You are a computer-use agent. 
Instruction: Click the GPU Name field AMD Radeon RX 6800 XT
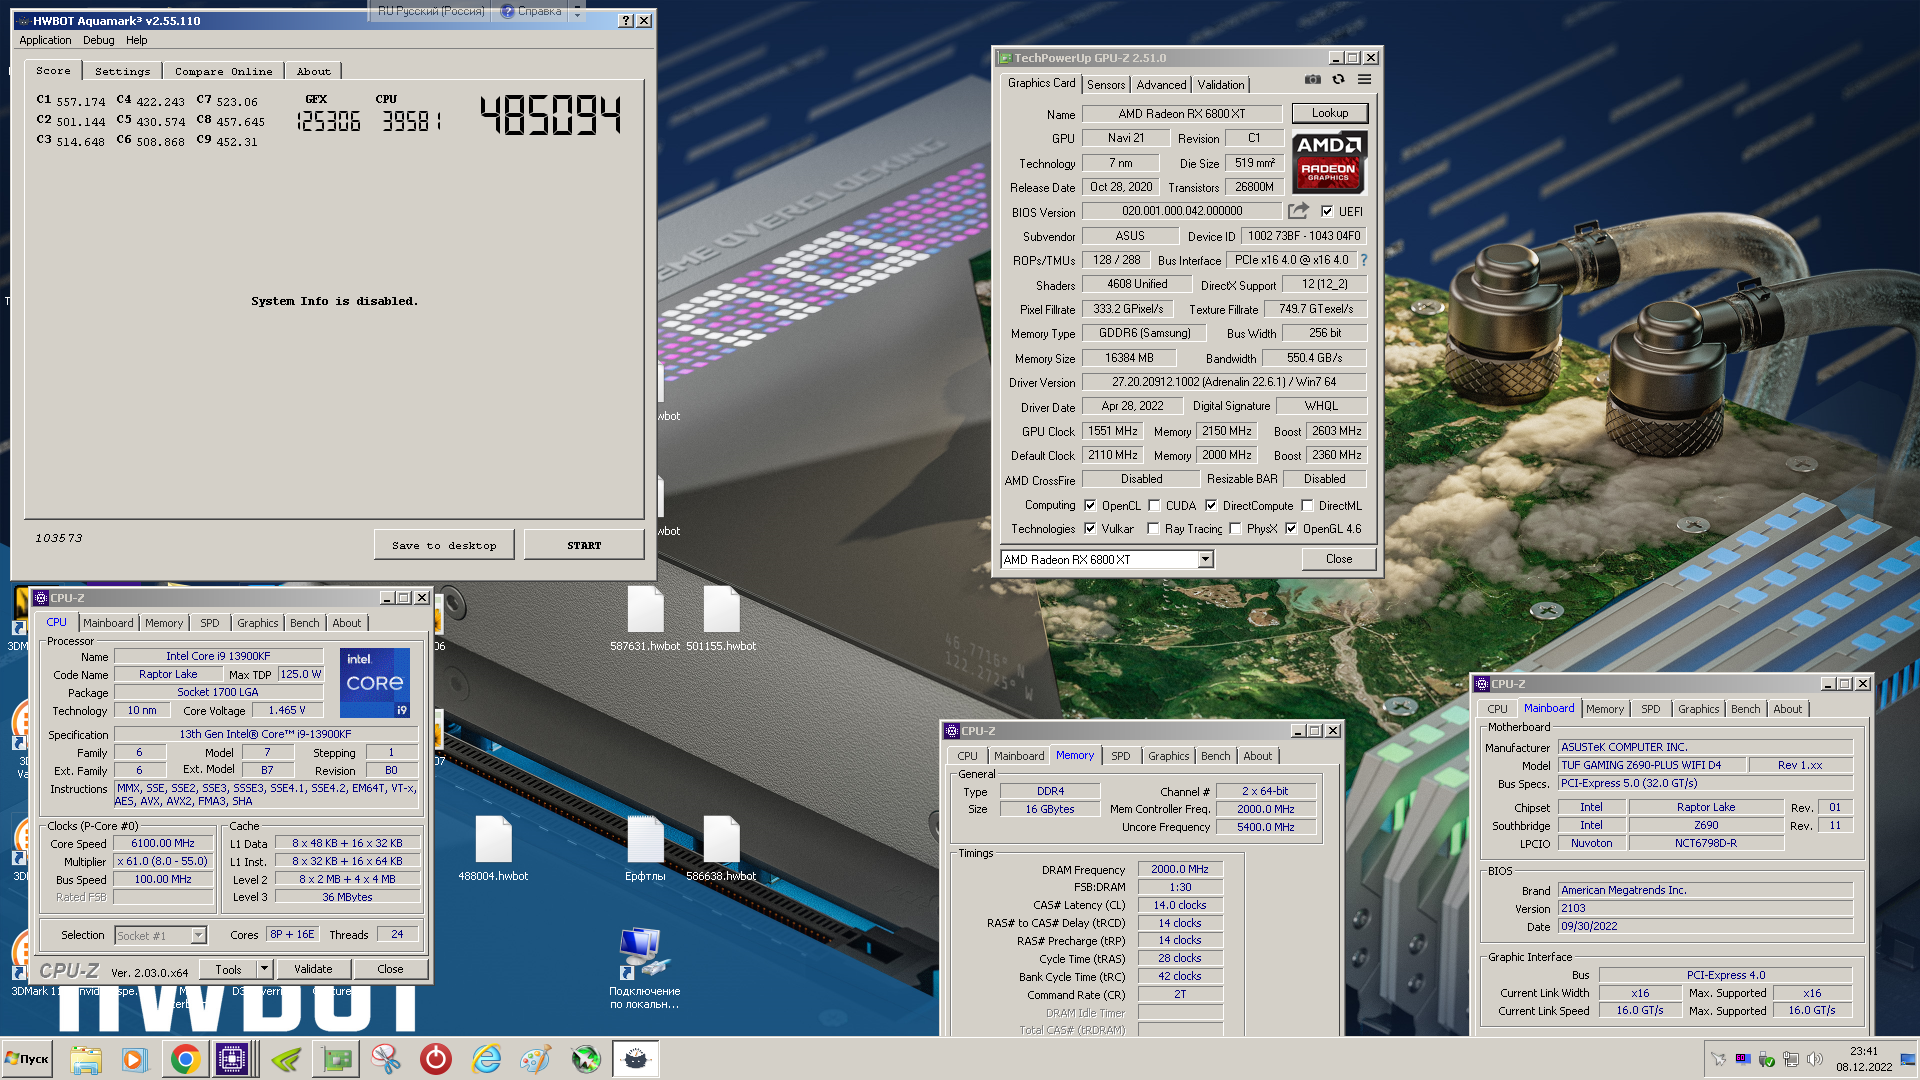(x=1182, y=114)
